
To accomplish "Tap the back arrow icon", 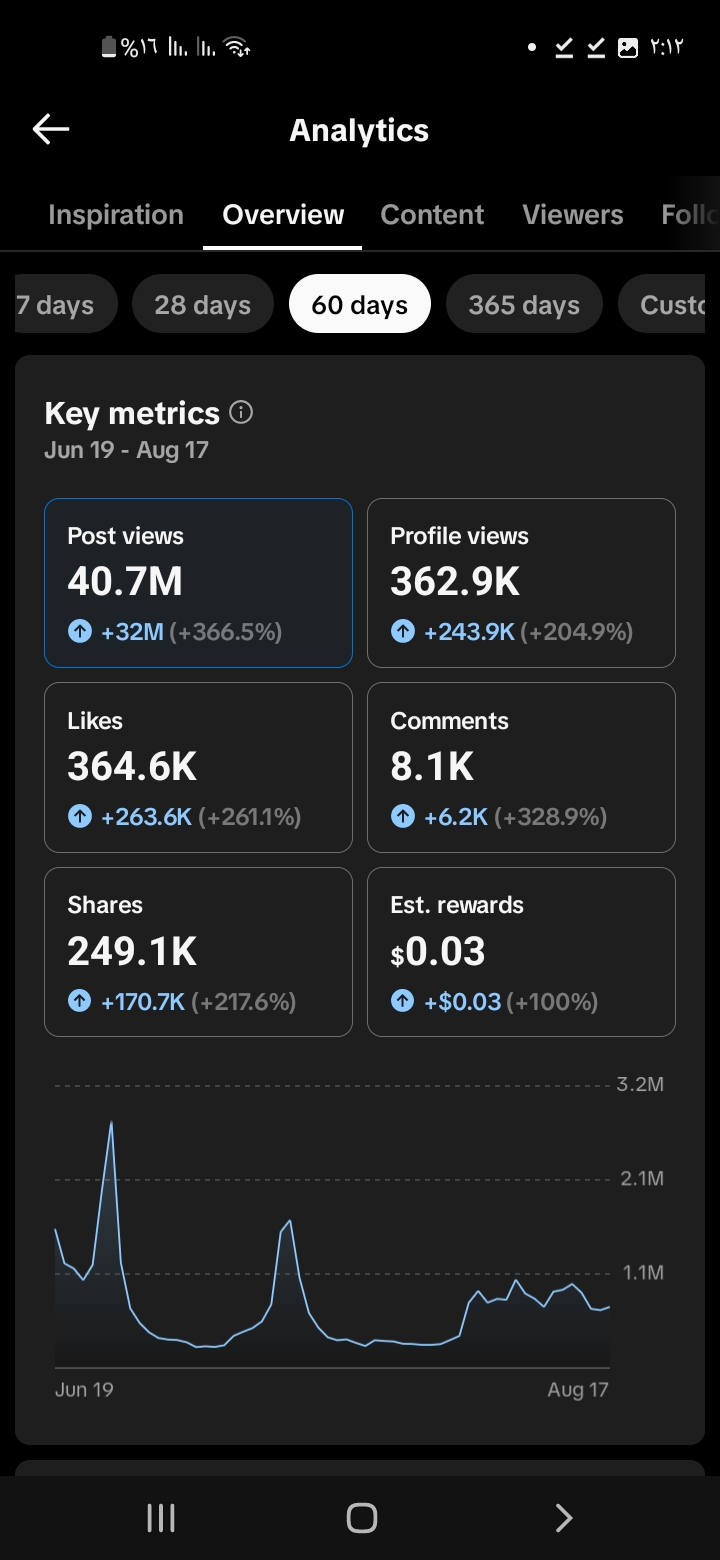I will 50,129.
